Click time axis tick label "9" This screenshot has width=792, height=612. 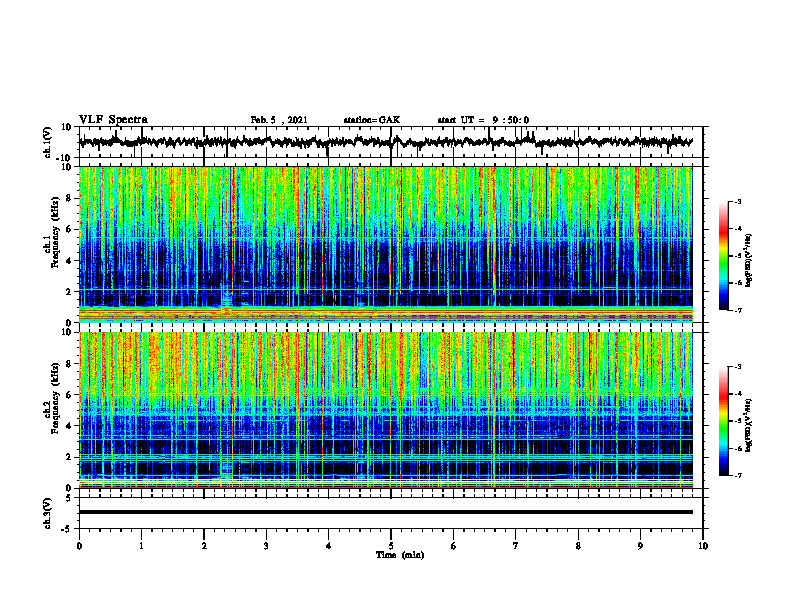pos(640,546)
